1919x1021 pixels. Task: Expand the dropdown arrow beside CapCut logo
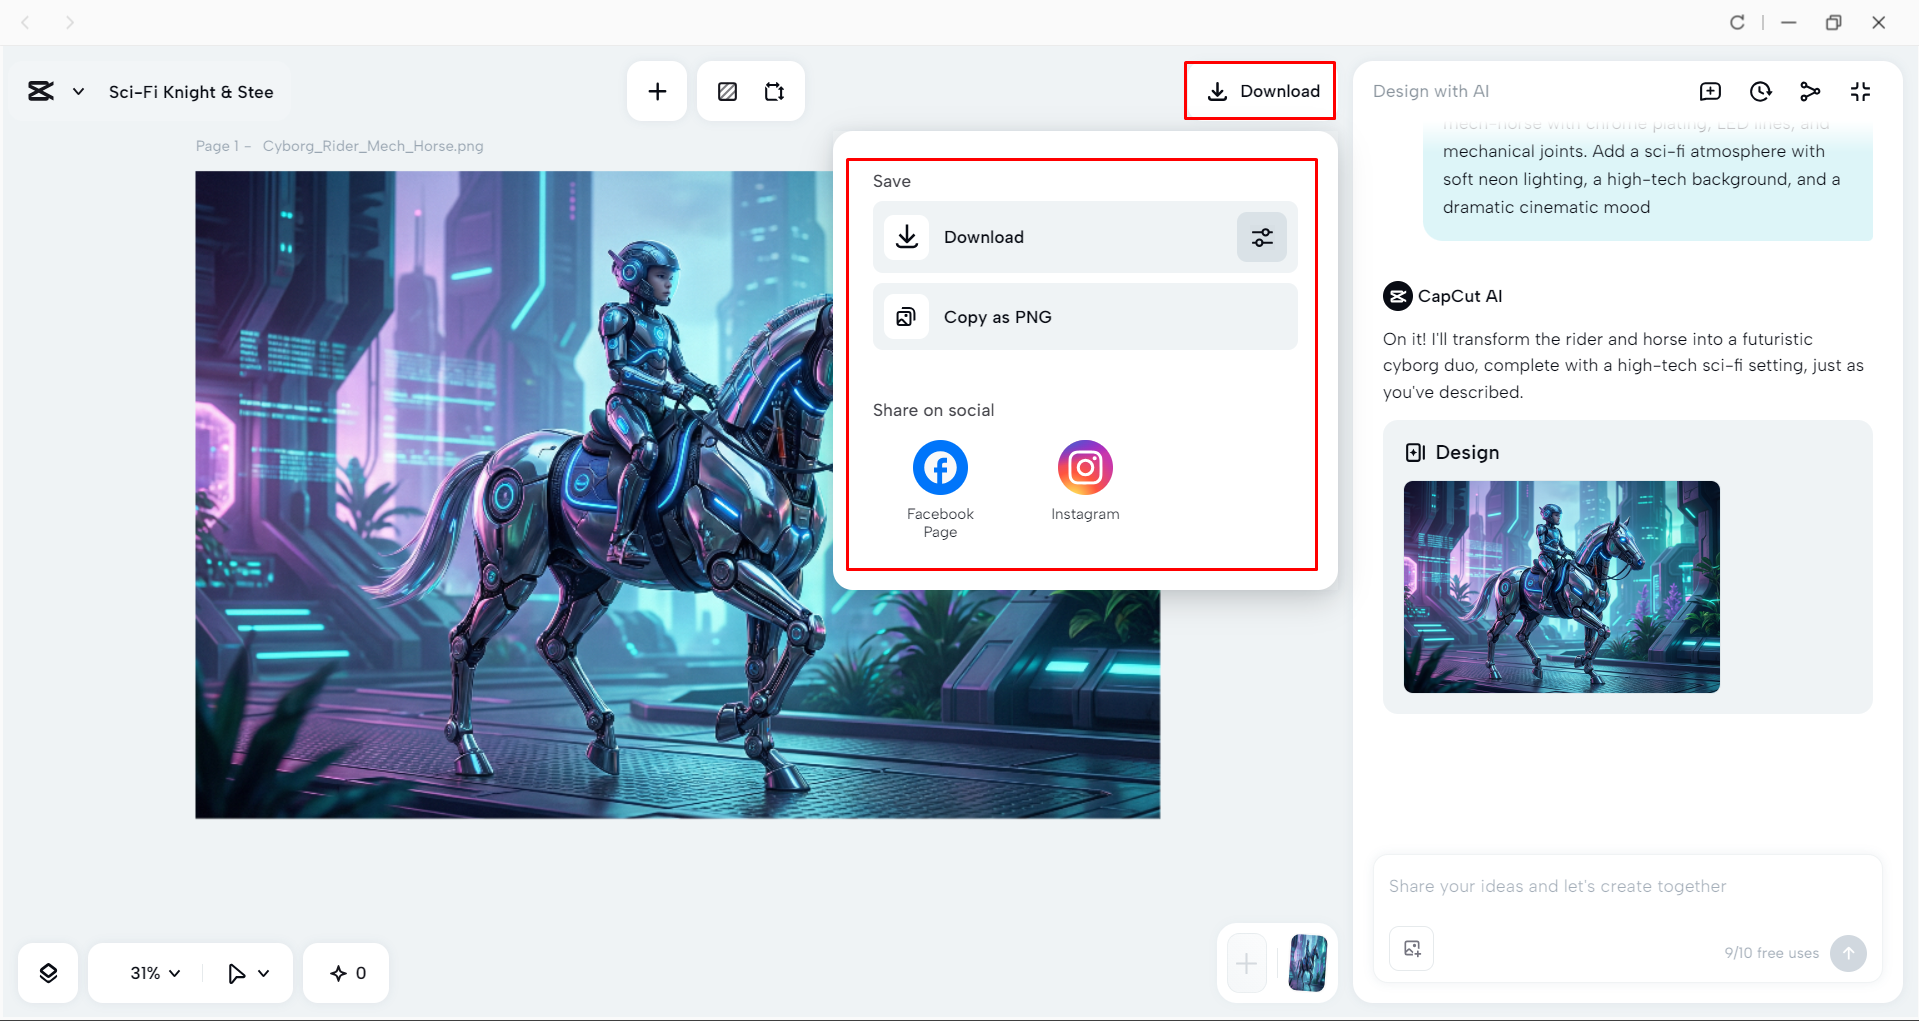78,92
